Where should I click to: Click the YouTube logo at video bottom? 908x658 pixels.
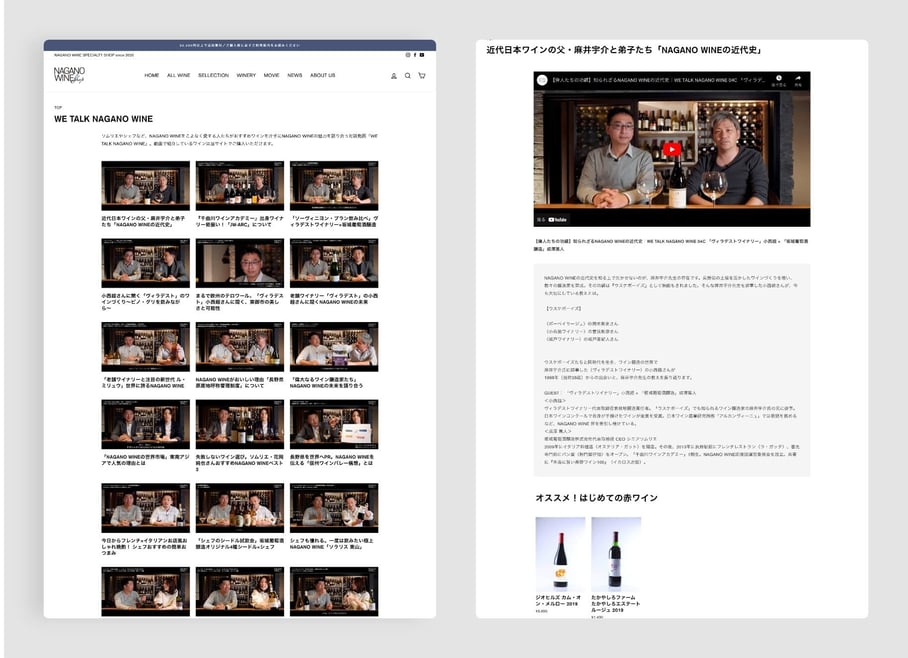coord(558,220)
